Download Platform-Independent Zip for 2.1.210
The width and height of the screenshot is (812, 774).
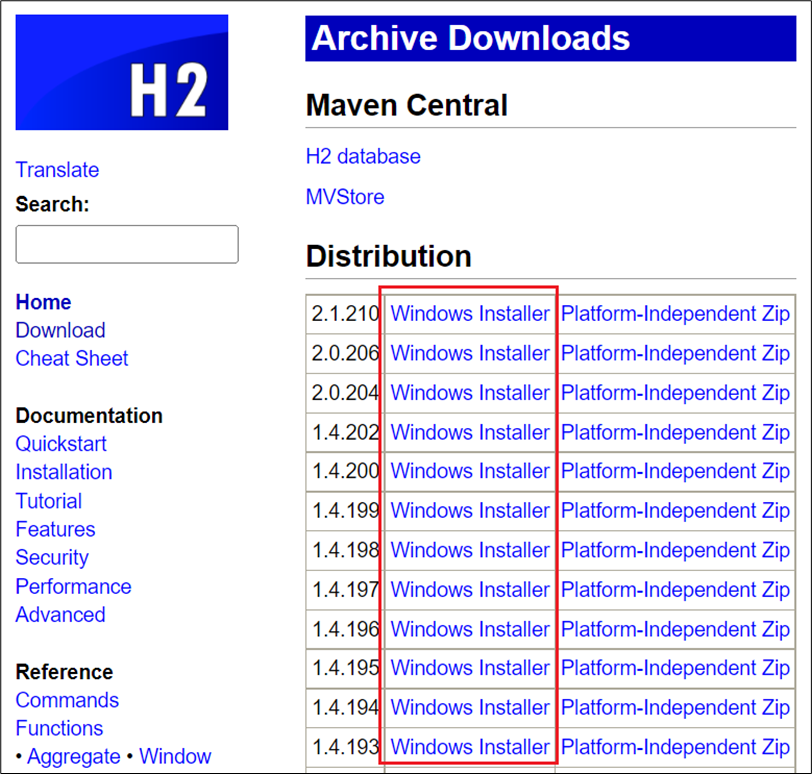[675, 314]
